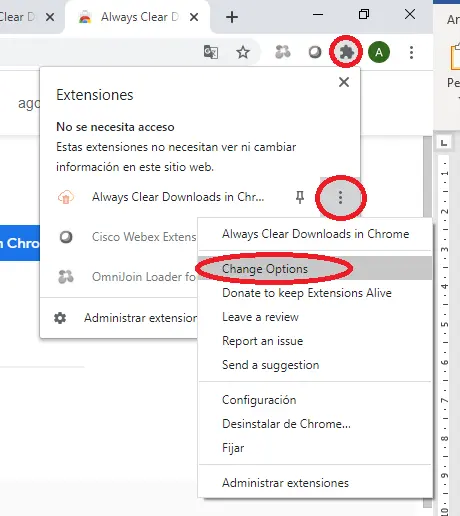Image resolution: width=460 pixels, height=516 pixels.
Task: Select Administrar extensiones in context menu
Action: point(315,483)
